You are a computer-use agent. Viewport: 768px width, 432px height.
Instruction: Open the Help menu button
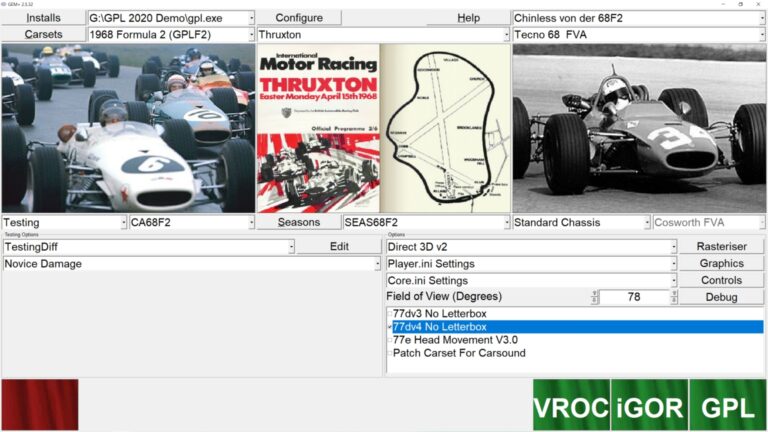point(468,18)
